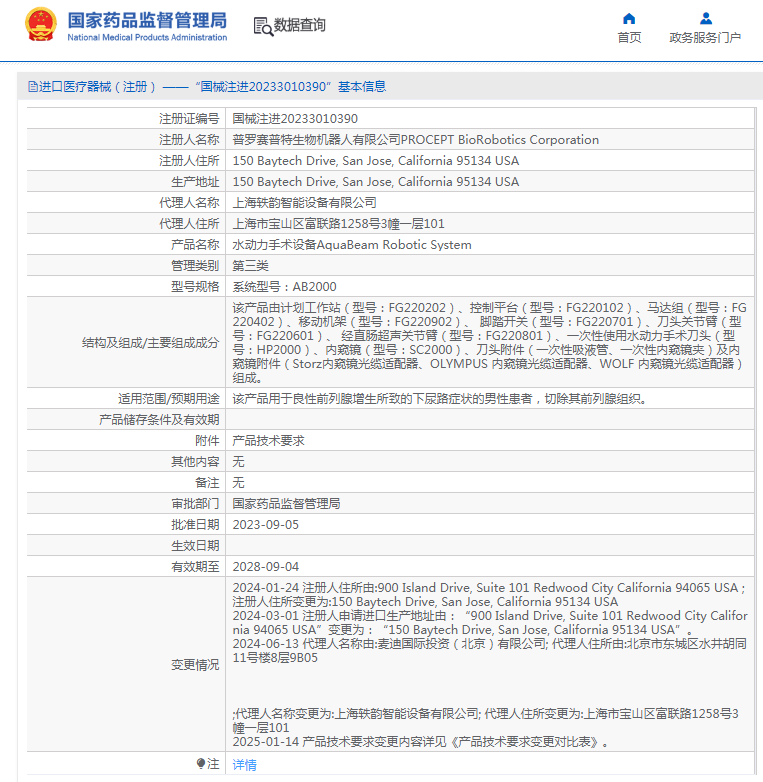The height and width of the screenshot is (782, 763).
Task: Select PROCEPT BioRobotics Corporation registrant cell
Action: pos(415,140)
